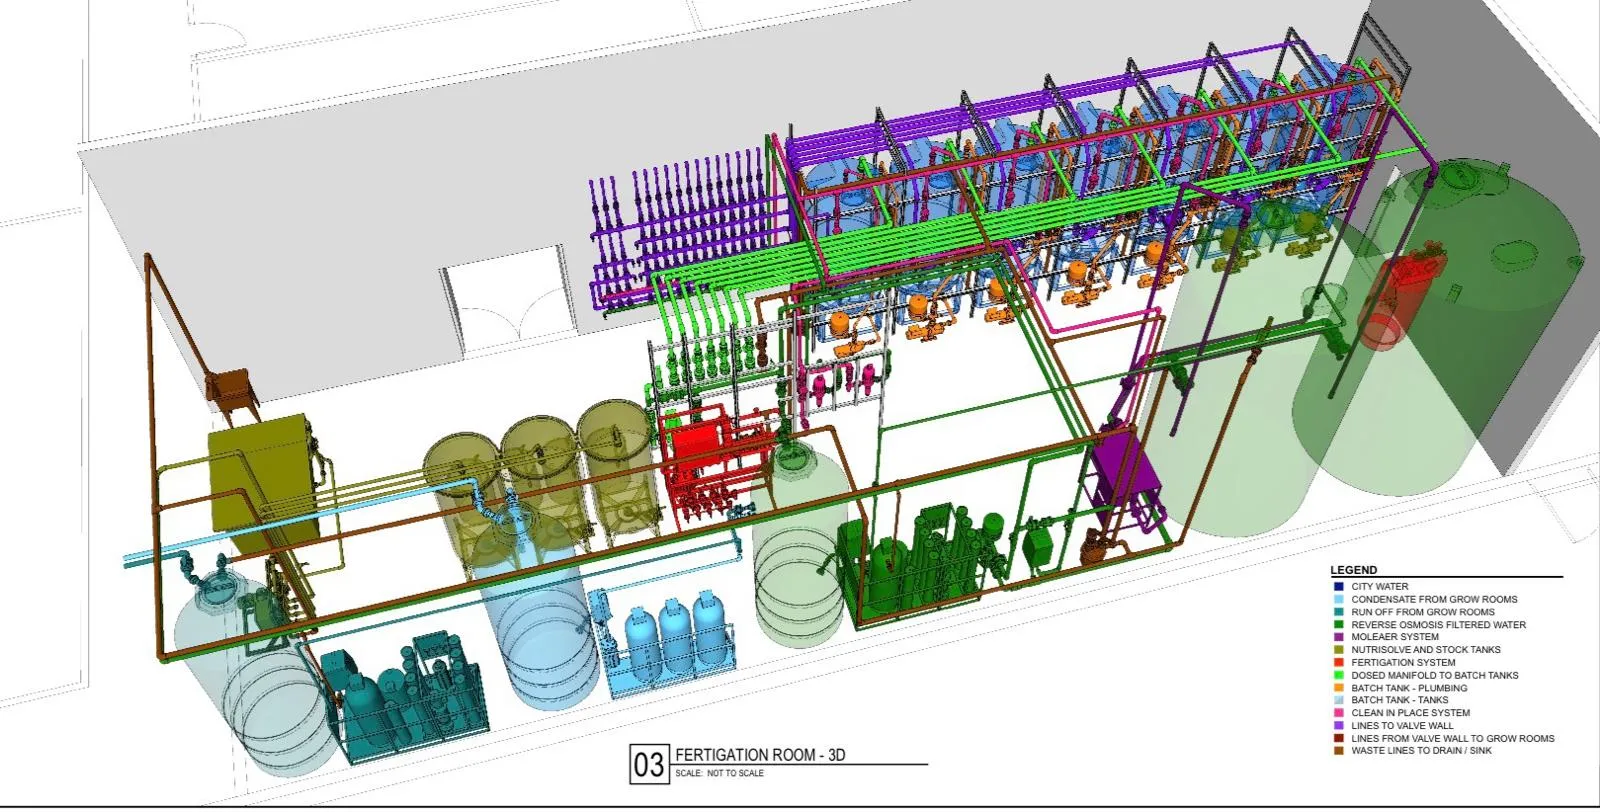Viewport: 1600px width, 812px height.
Task: Select the boxed view number "03"
Action: pos(648,765)
